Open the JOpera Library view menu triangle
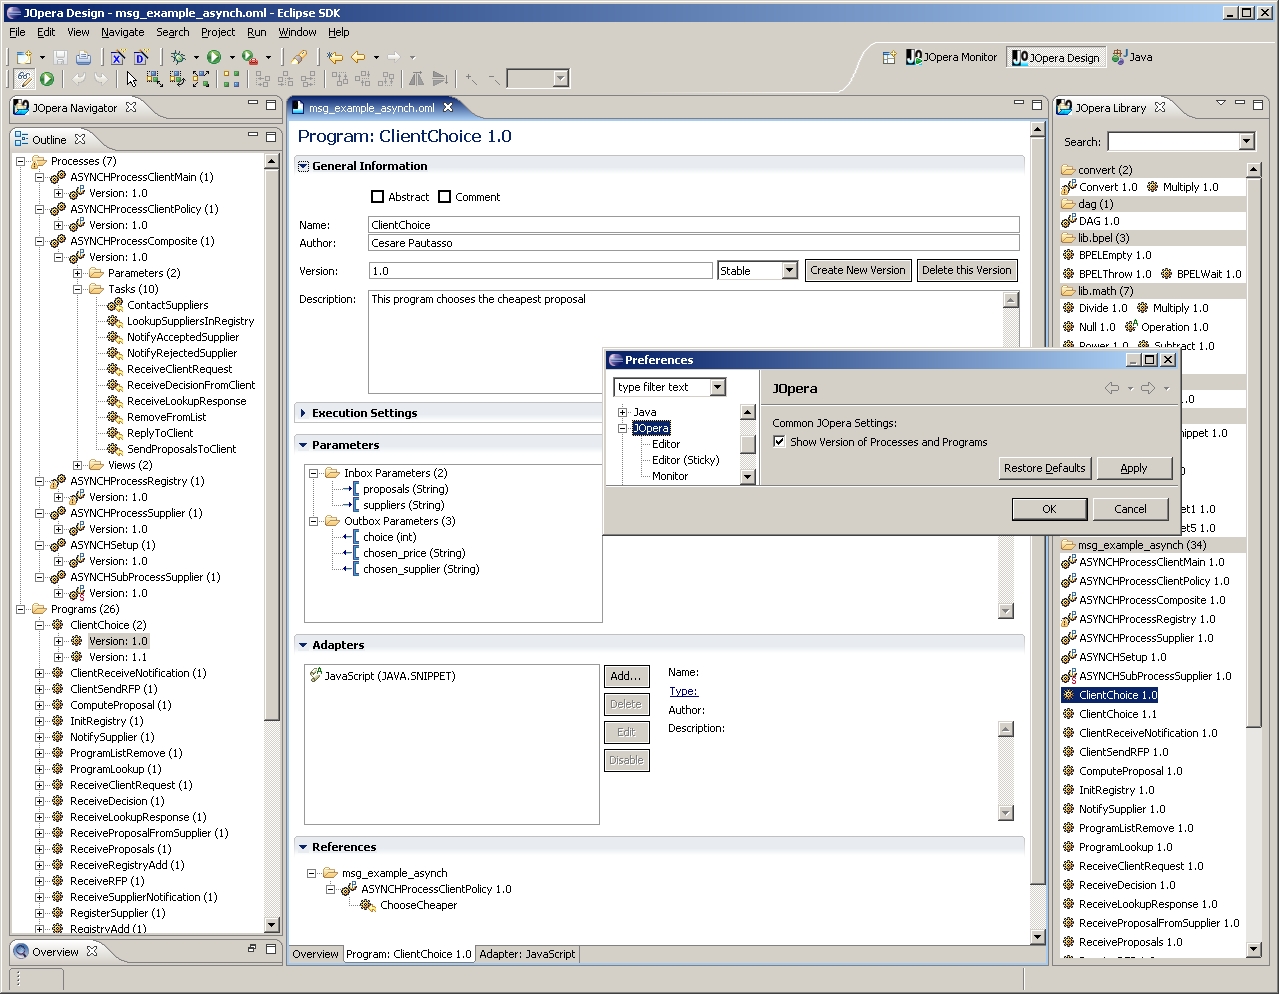Viewport: 1279px width, 994px height. tap(1220, 103)
